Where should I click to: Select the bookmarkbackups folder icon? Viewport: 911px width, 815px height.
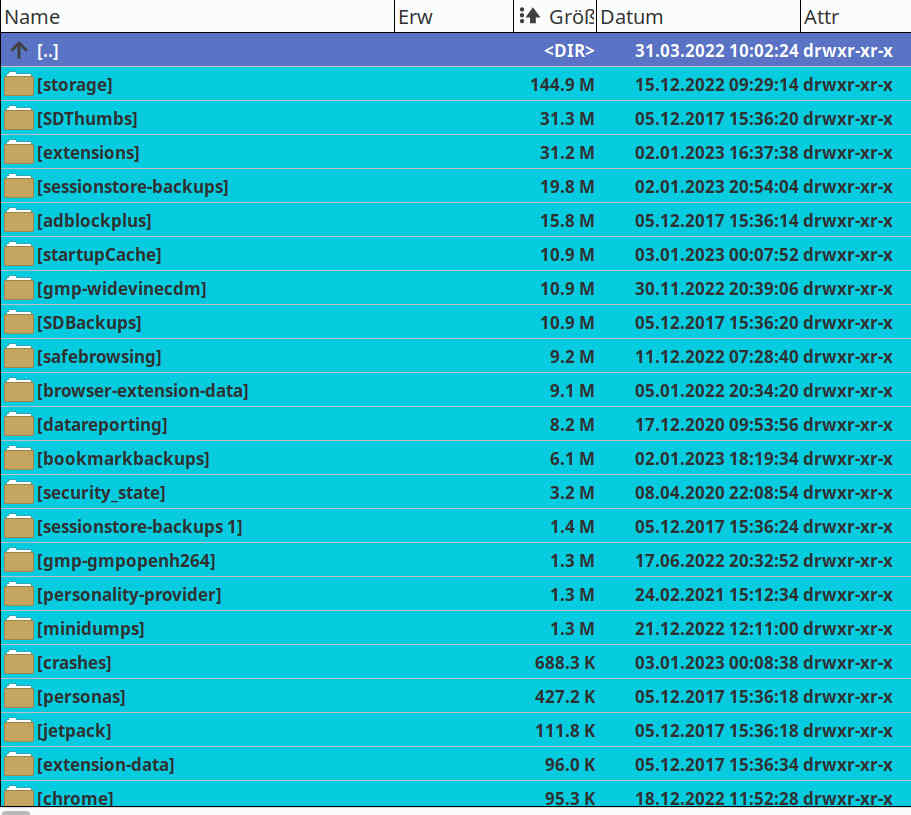click(18, 459)
